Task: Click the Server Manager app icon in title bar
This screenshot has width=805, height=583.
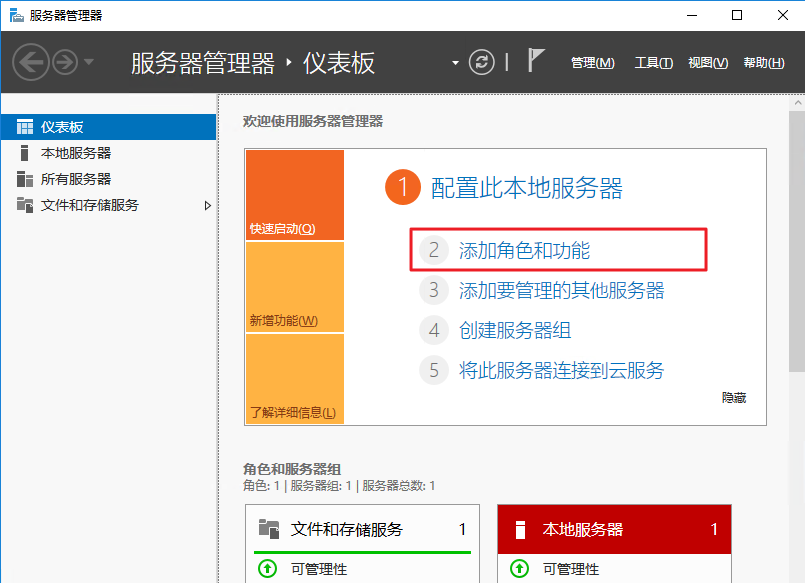Action: [16, 15]
